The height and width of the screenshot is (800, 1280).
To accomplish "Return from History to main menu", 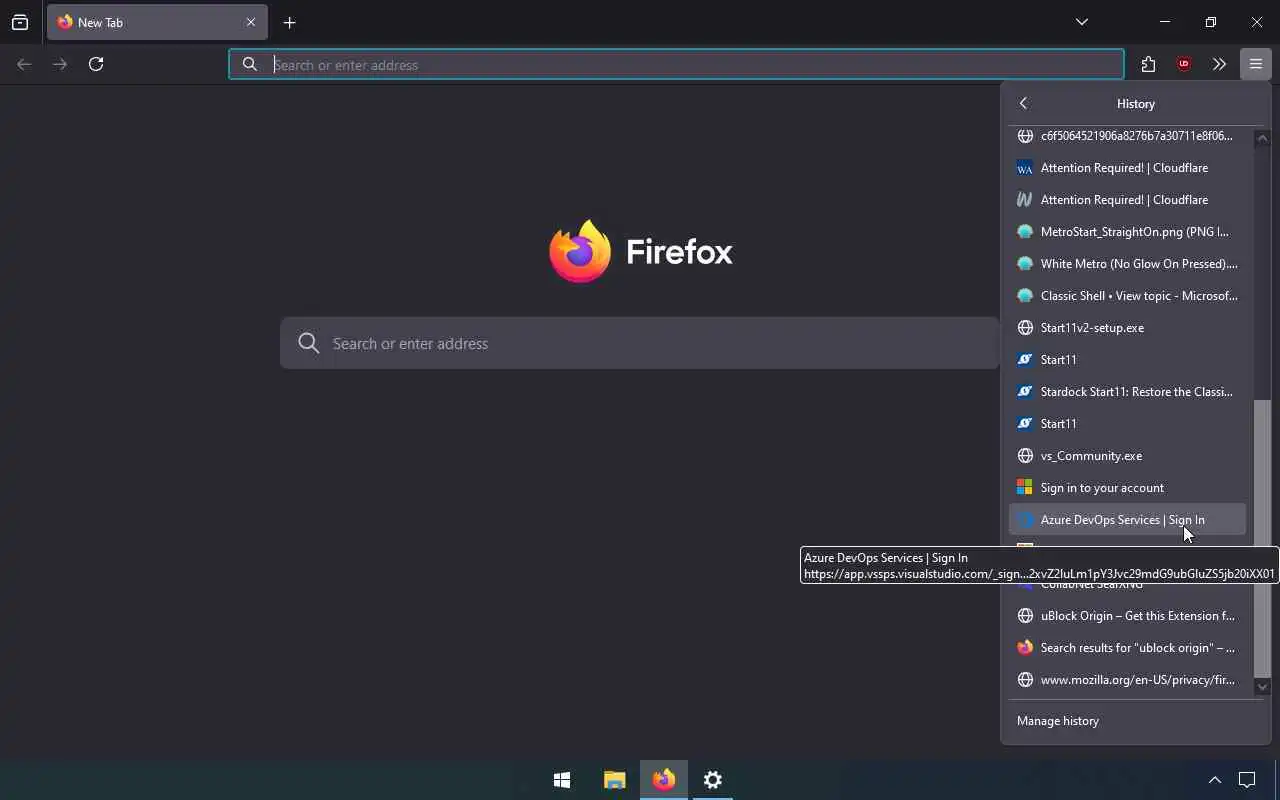I will 1023,103.
